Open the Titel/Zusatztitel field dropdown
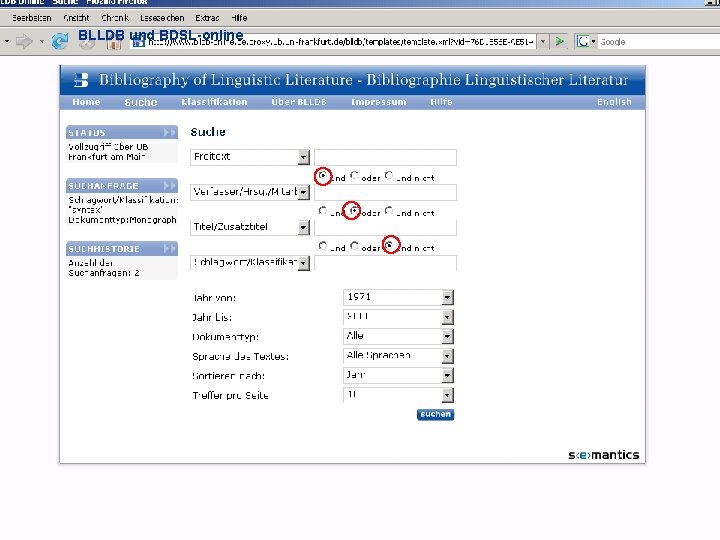The height and width of the screenshot is (540, 720). [x=304, y=227]
